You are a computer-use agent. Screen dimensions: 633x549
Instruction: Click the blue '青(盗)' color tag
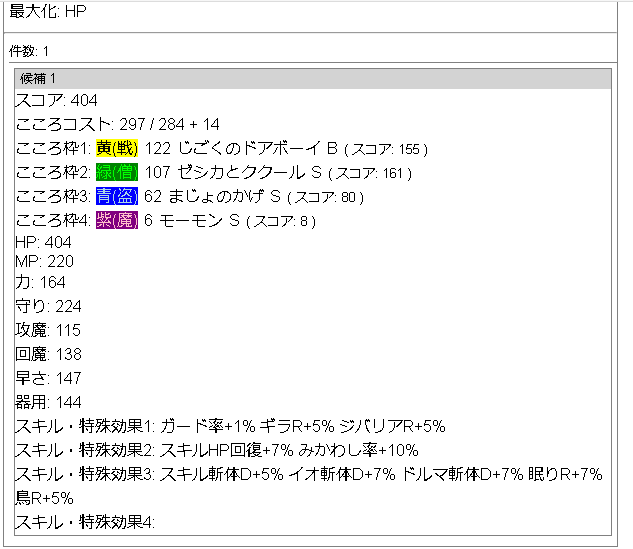[117, 197]
